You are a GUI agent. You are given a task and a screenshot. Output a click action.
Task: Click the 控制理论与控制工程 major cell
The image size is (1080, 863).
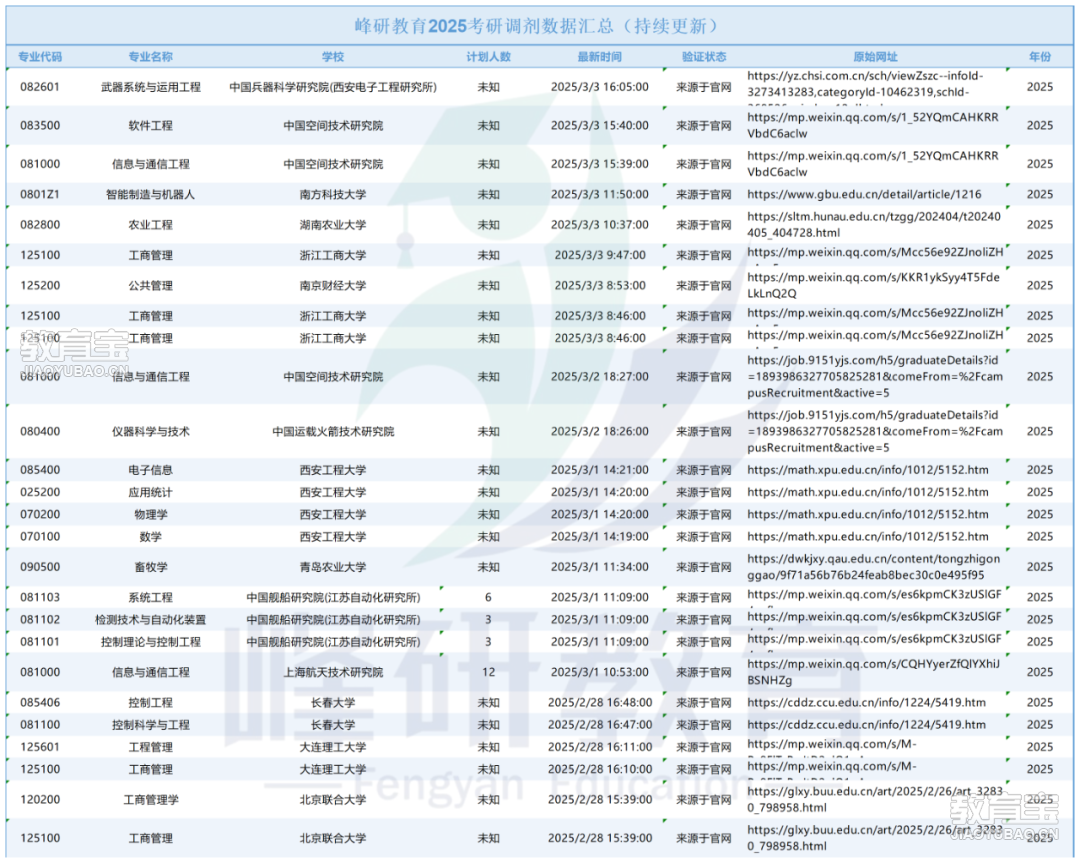[x=150, y=641]
